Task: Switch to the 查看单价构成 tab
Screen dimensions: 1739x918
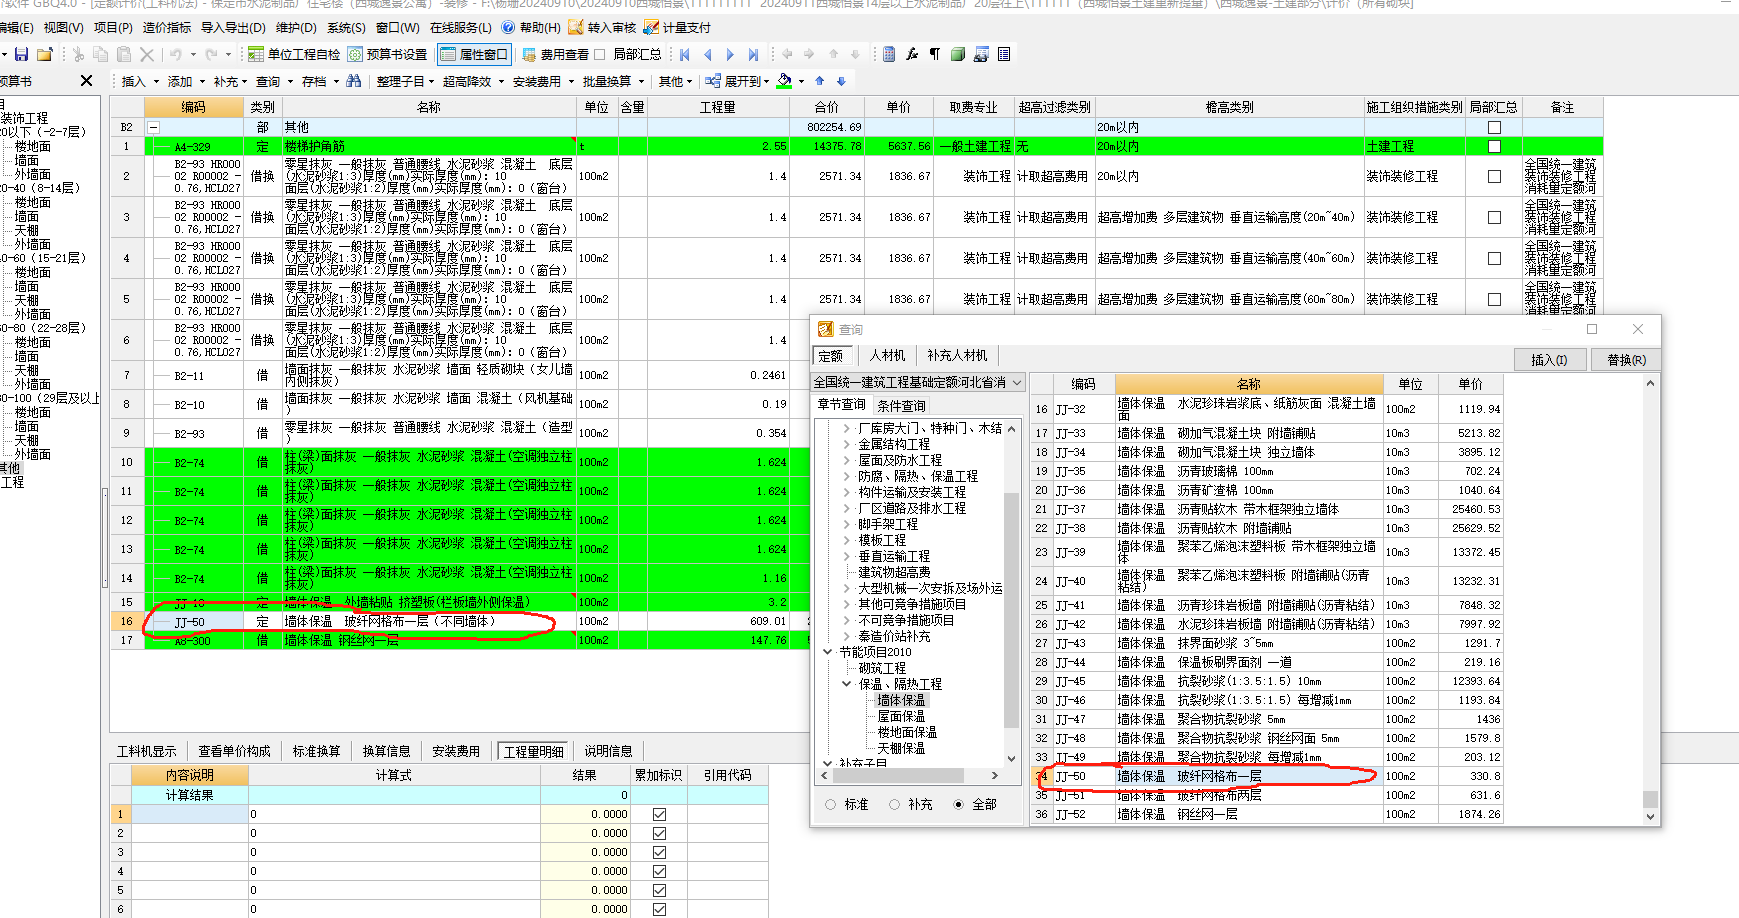Action: [234, 751]
